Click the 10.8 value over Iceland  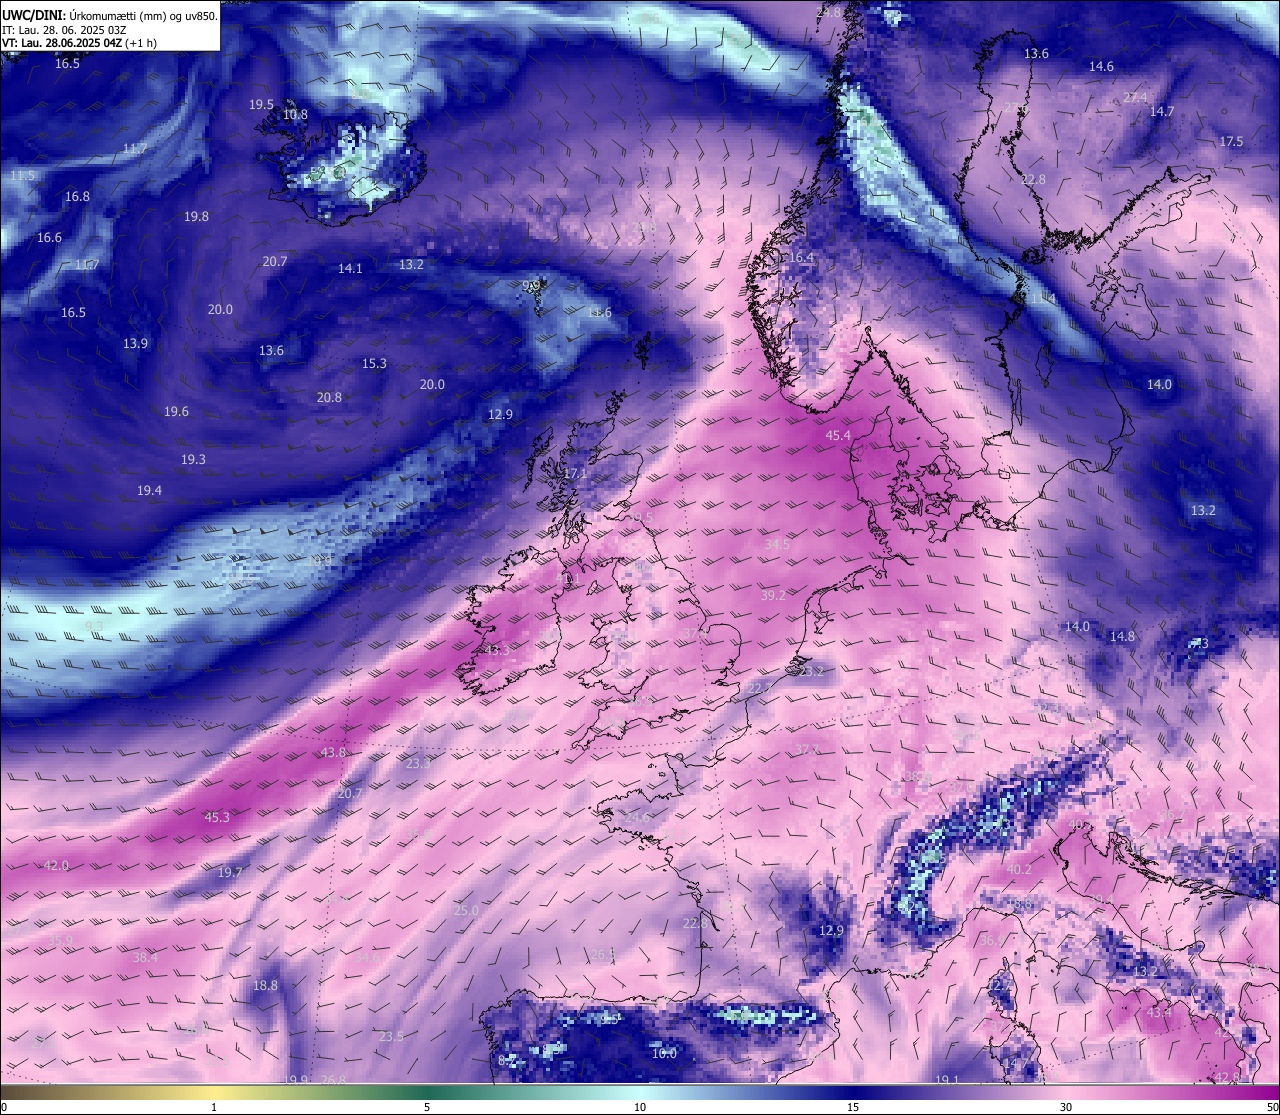tap(295, 115)
